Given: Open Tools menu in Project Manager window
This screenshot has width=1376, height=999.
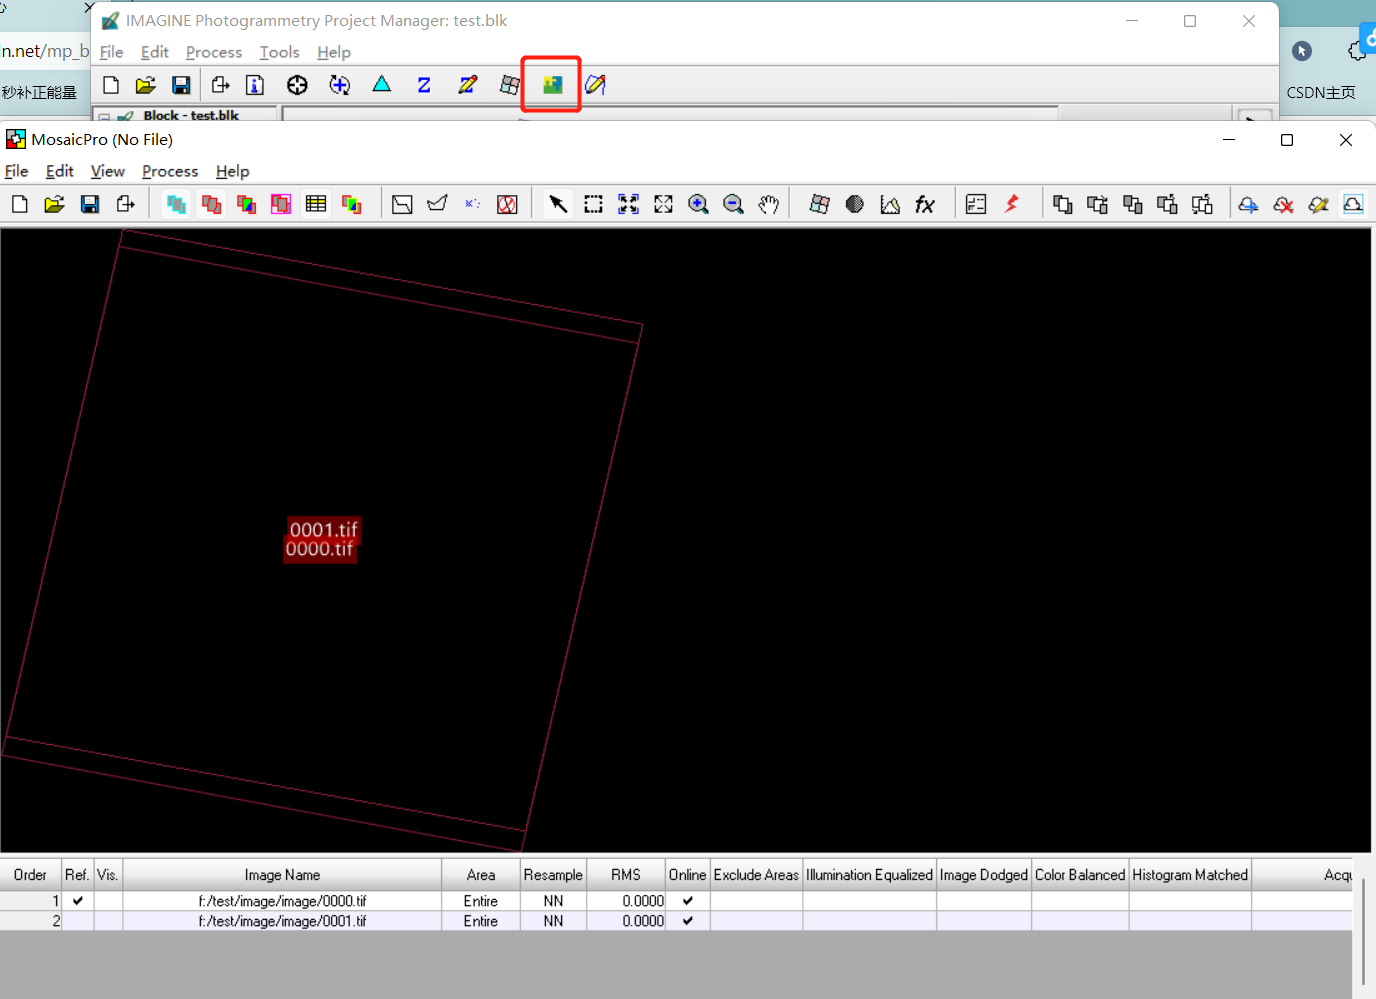Looking at the screenshot, I should point(280,52).
